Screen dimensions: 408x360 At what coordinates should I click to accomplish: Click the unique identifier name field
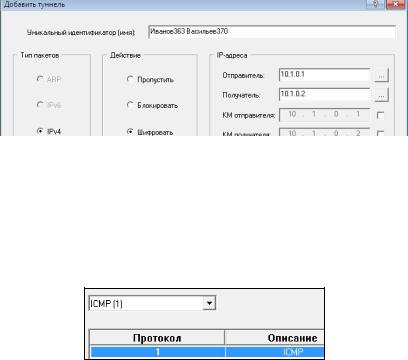coord(272,32)
